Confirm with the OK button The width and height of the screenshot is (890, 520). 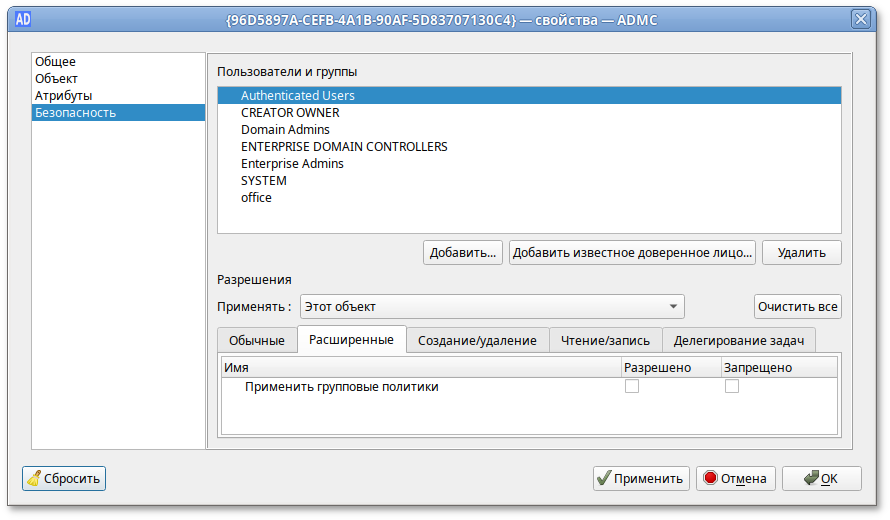[821, 479]
